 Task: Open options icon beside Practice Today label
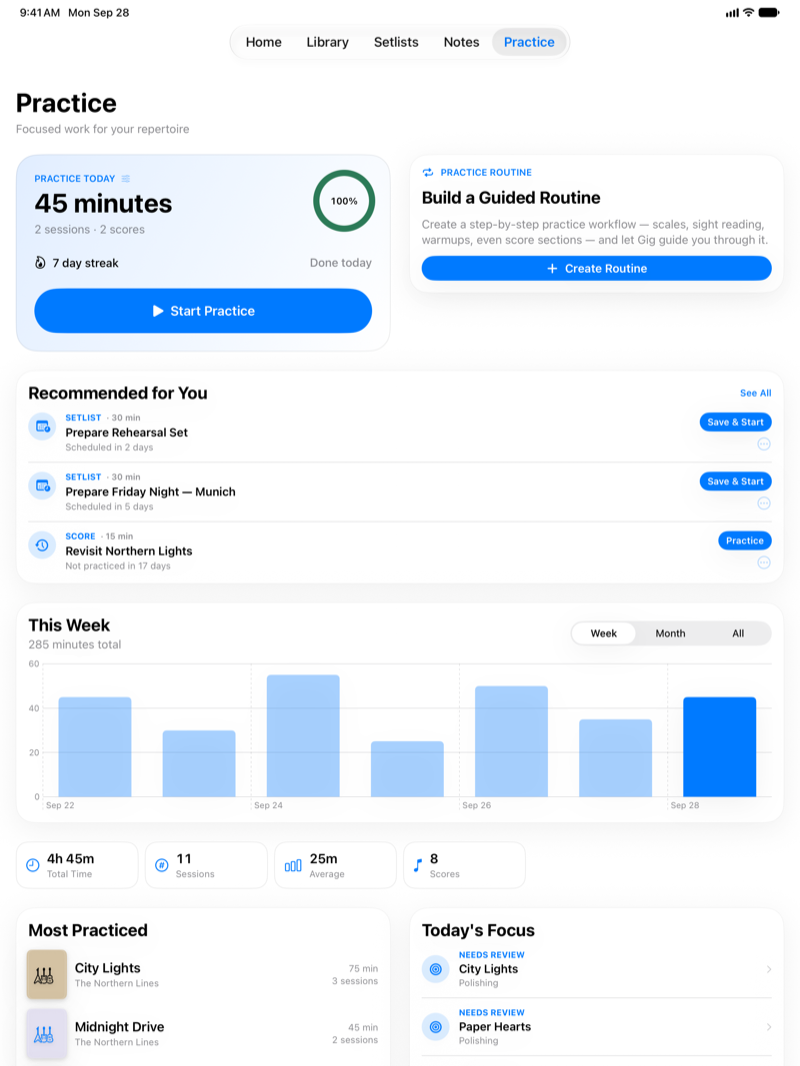126,179
